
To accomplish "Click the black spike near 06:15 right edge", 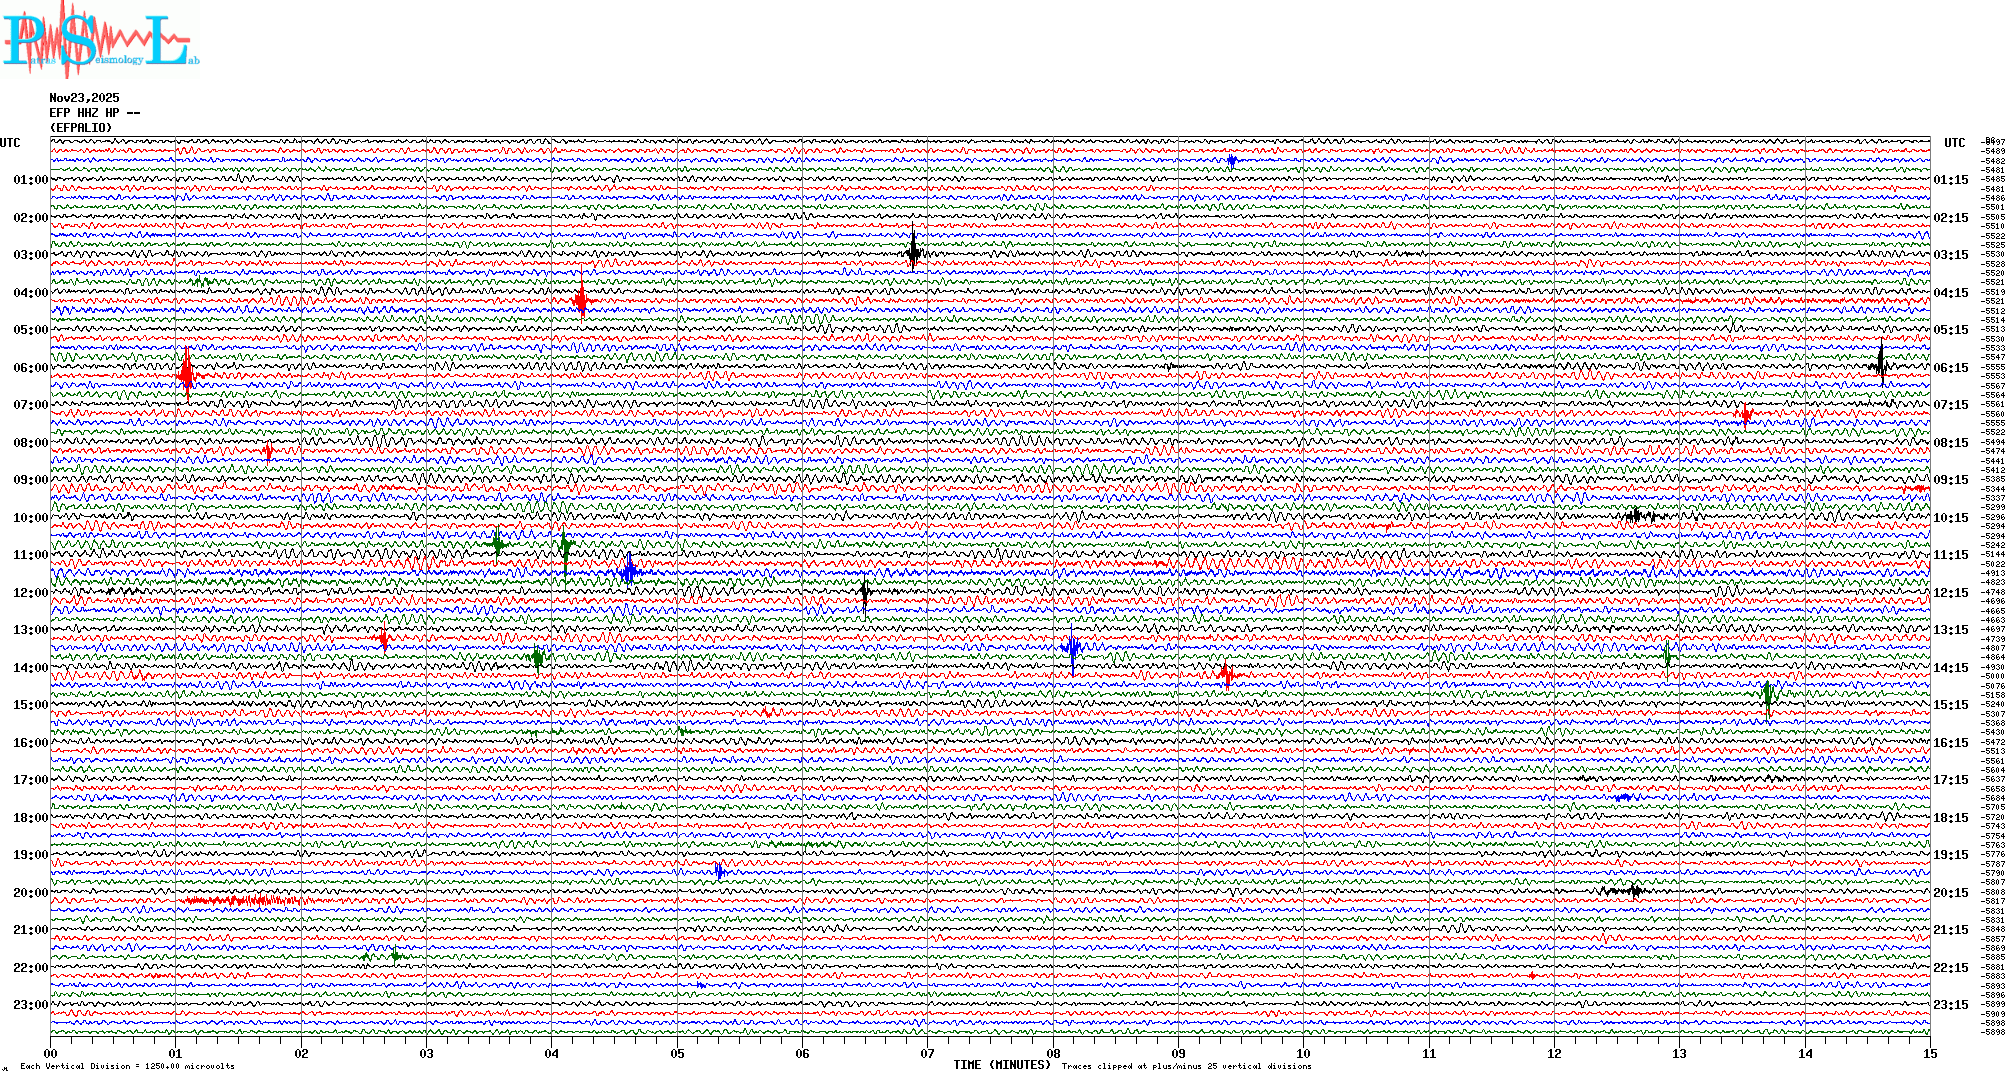I will tap(1880, 364).
